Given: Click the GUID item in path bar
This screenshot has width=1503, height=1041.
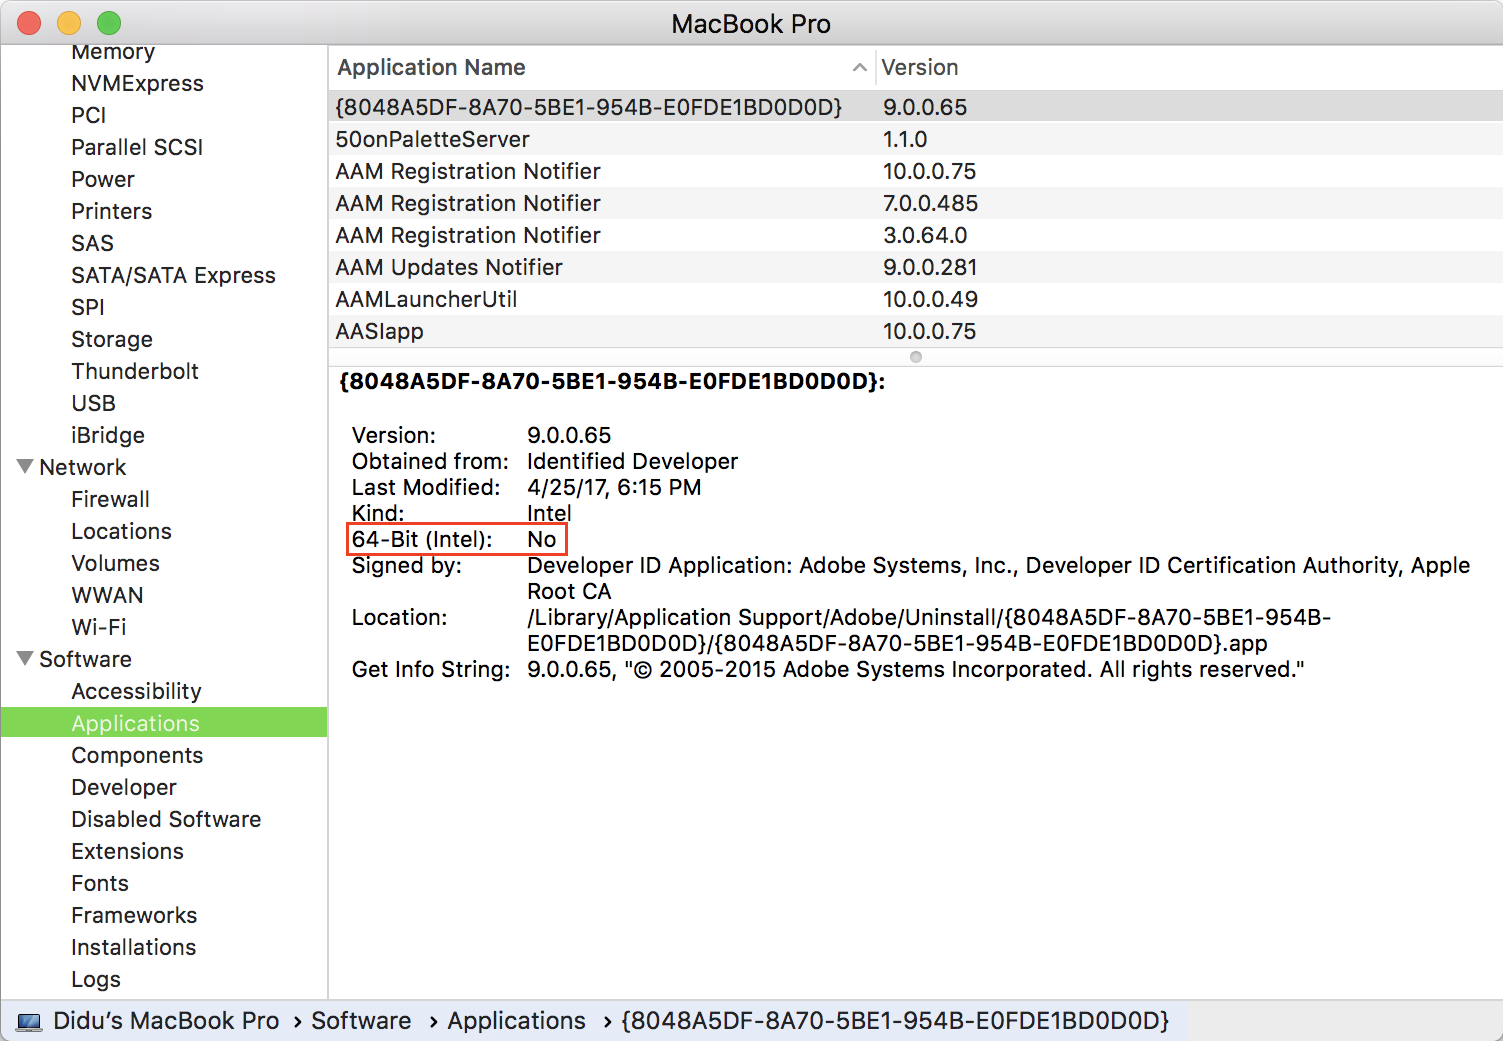Looking at the screenshot, I should click(x=895, y=1021).
